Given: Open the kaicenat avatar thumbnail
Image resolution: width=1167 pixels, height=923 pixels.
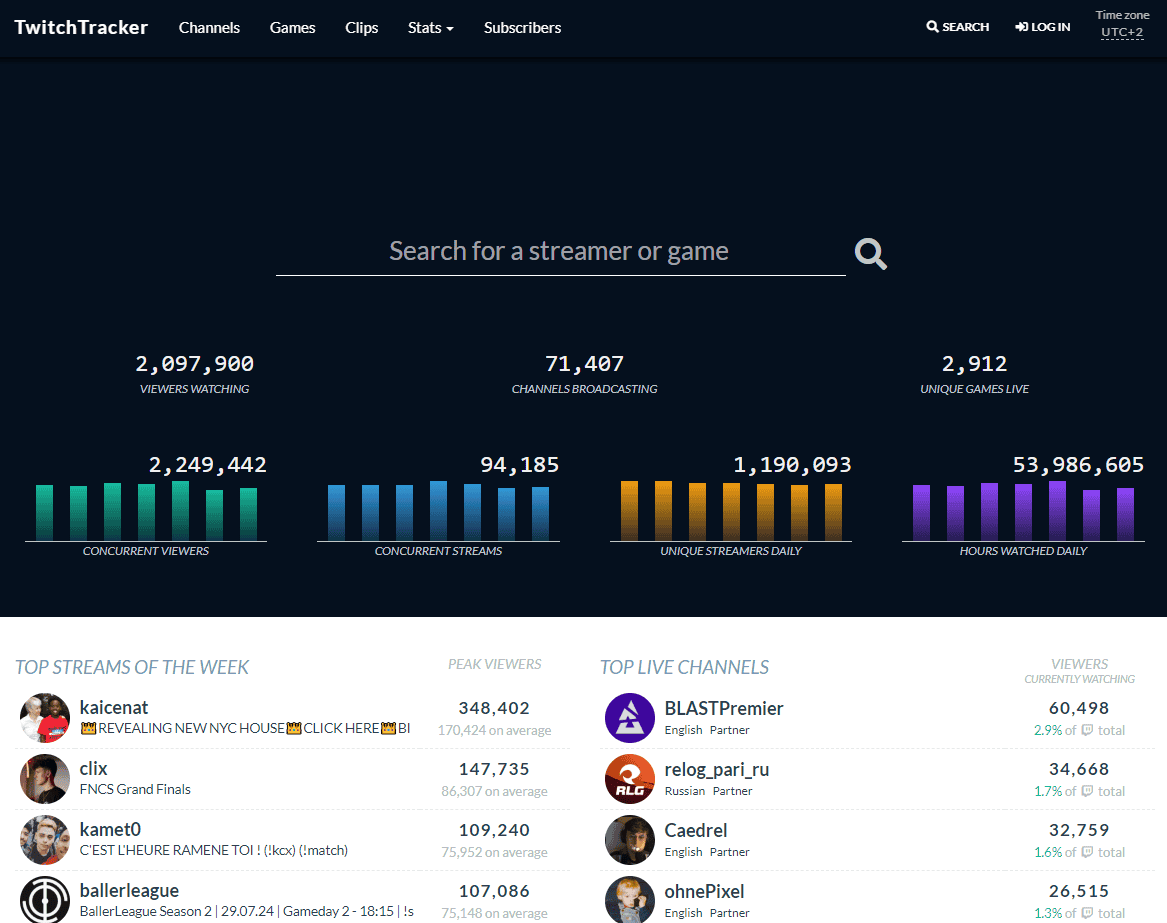Looking at the screenshot, I should point(45,718).
